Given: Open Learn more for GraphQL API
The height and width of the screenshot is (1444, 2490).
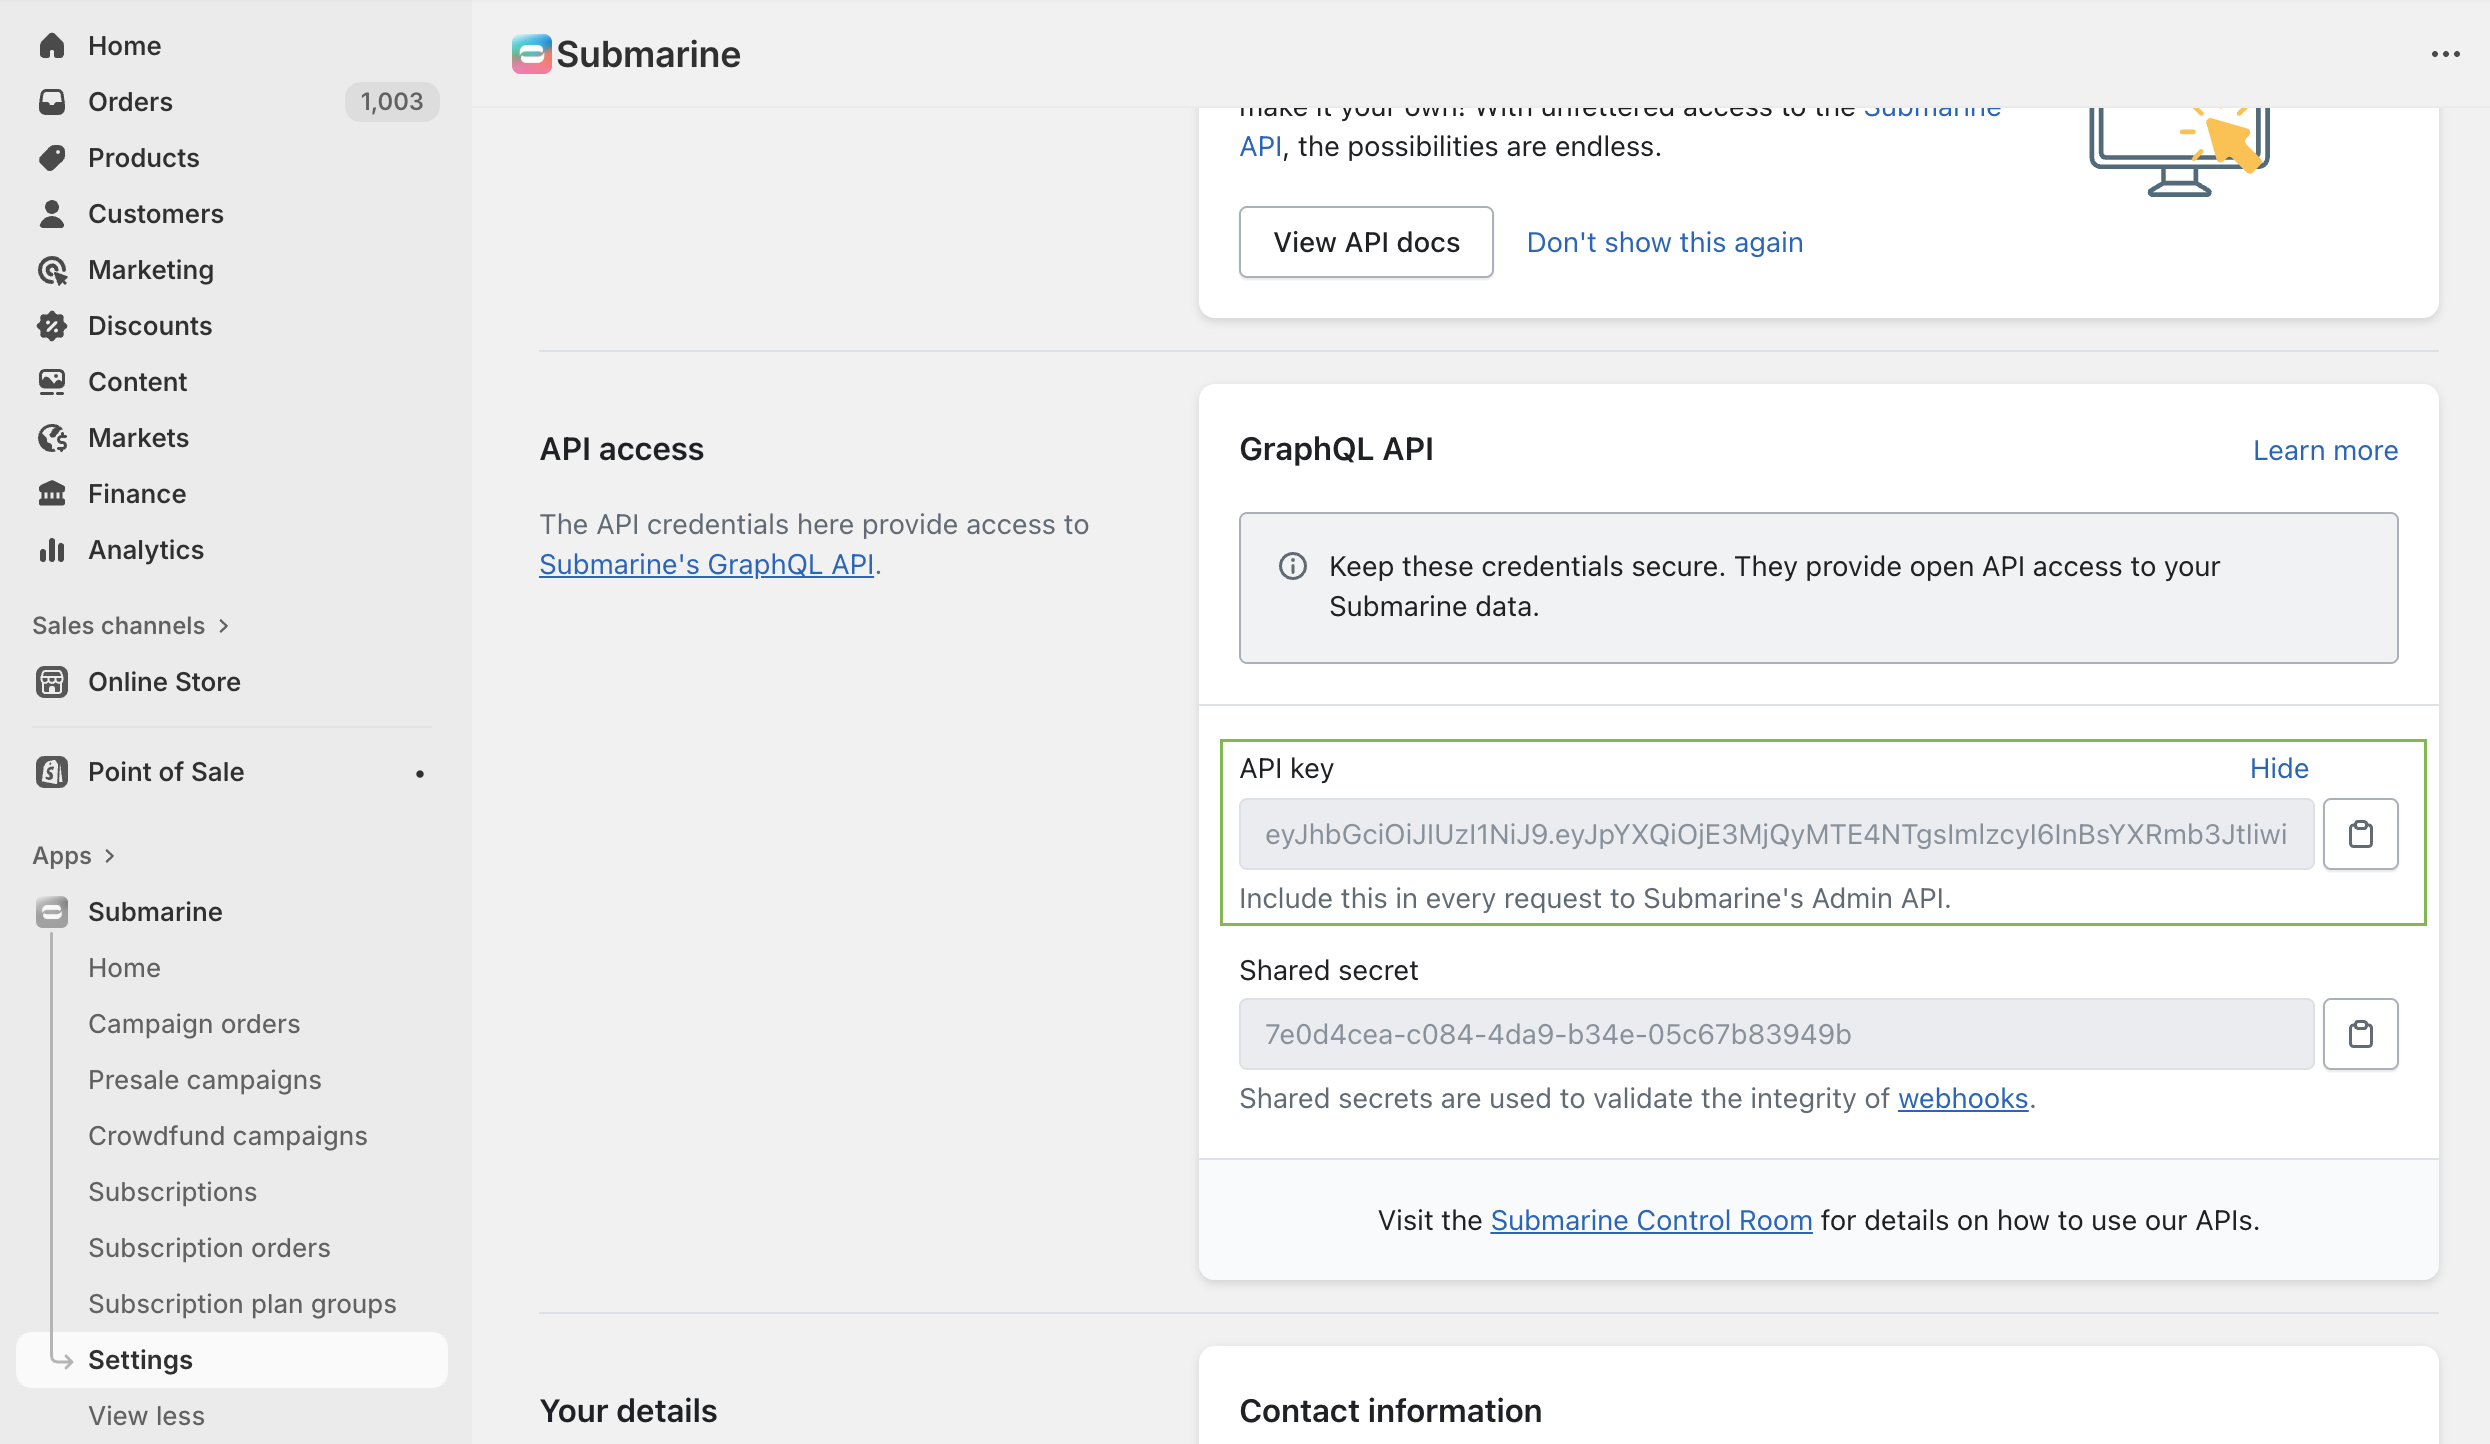Looking at the screenshot, I should 2324,450.
